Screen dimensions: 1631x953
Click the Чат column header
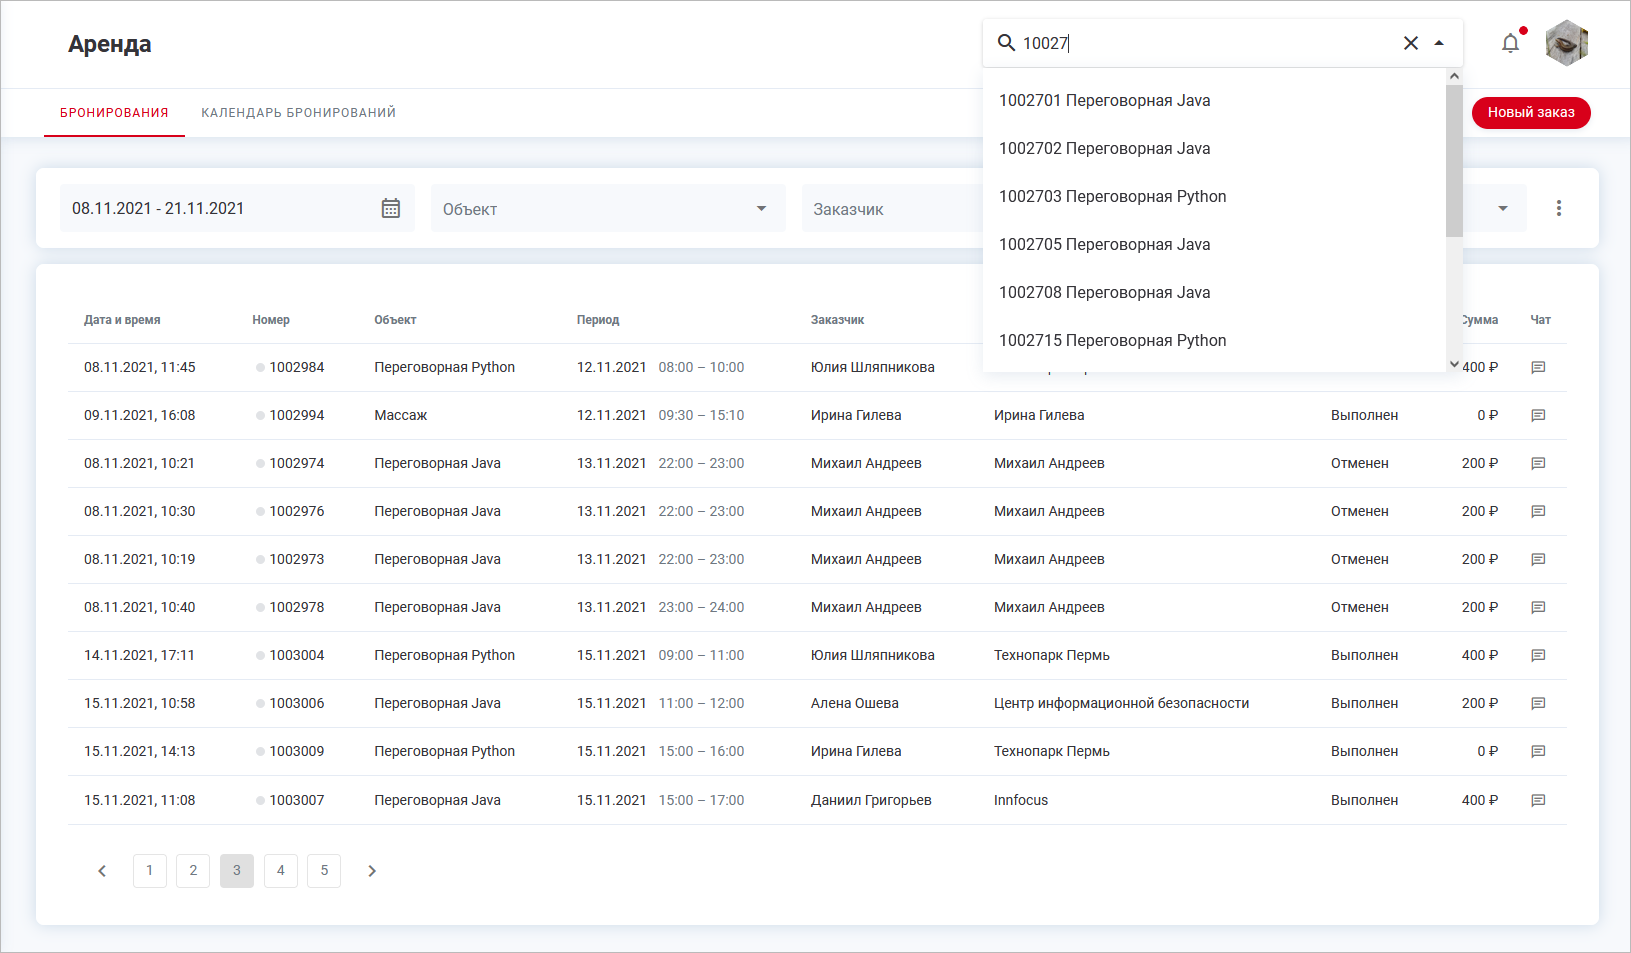pos(1540,320)
